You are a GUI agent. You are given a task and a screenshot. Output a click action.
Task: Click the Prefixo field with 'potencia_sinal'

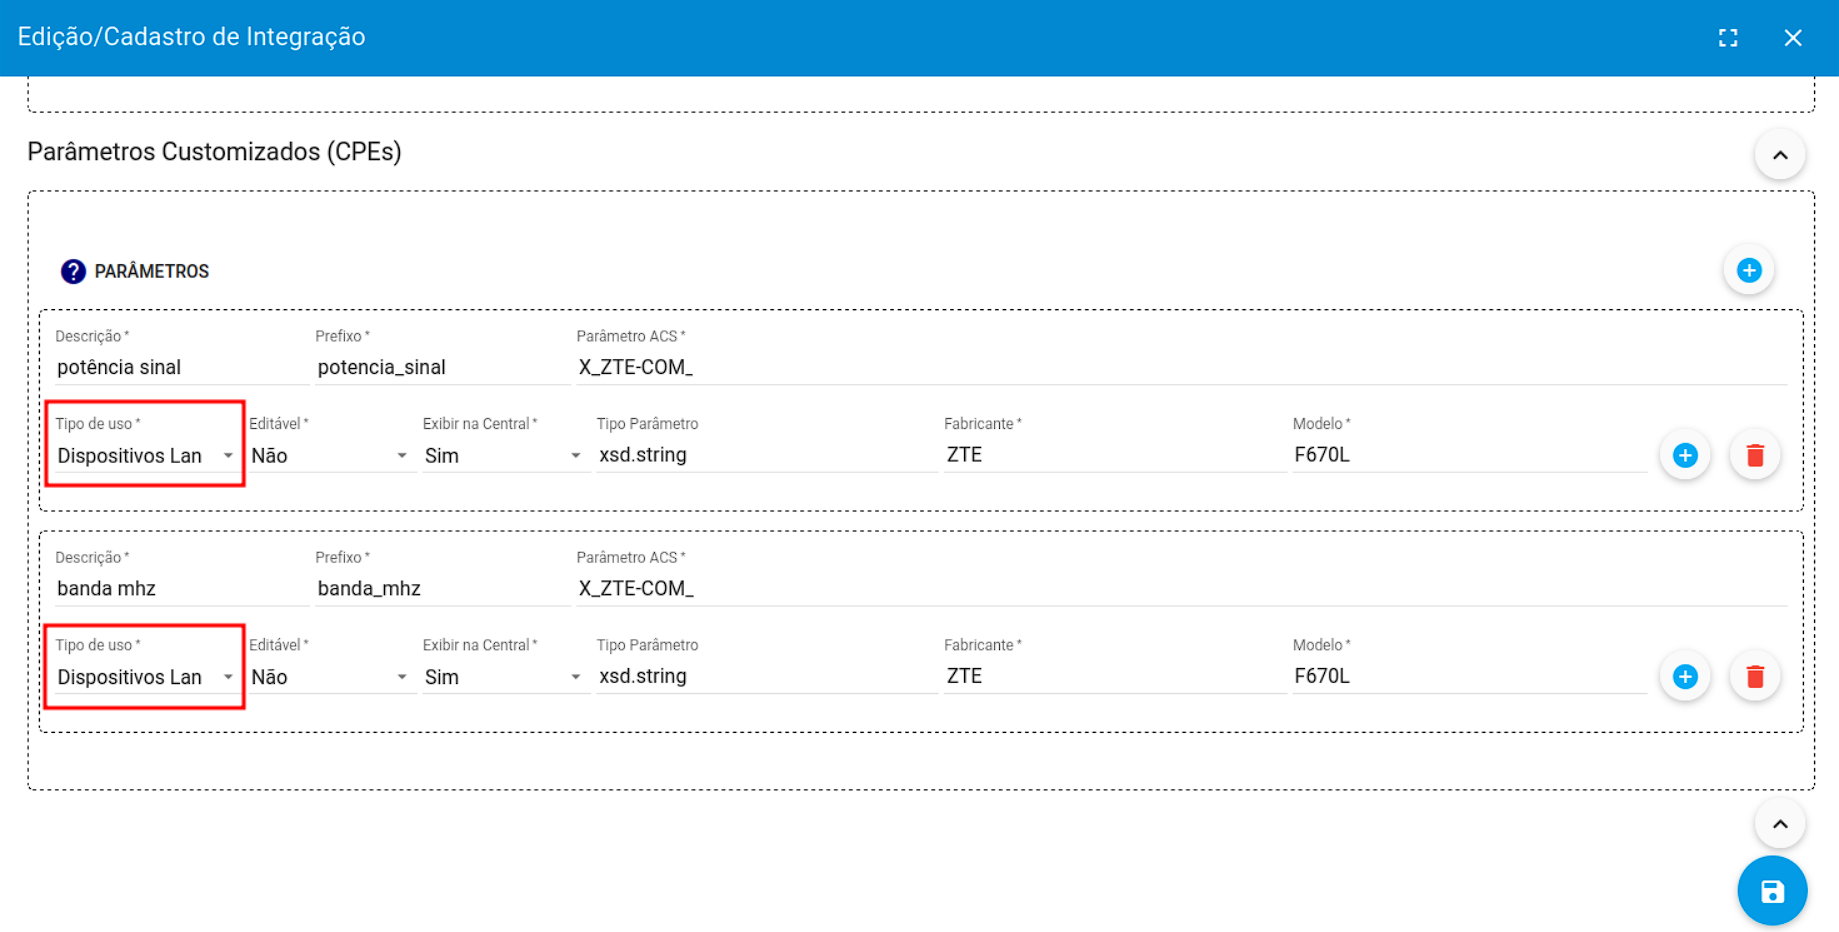(x=441, y=367)
